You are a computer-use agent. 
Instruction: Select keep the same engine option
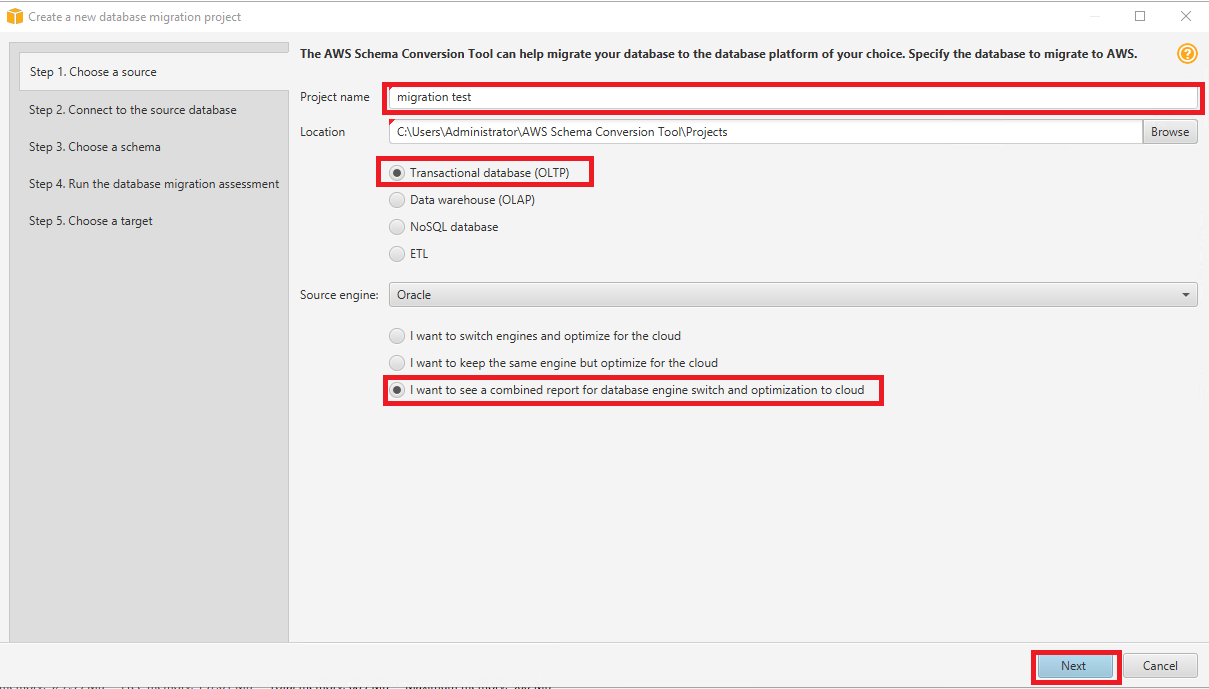pyautogui.click(x=397, y=363)
